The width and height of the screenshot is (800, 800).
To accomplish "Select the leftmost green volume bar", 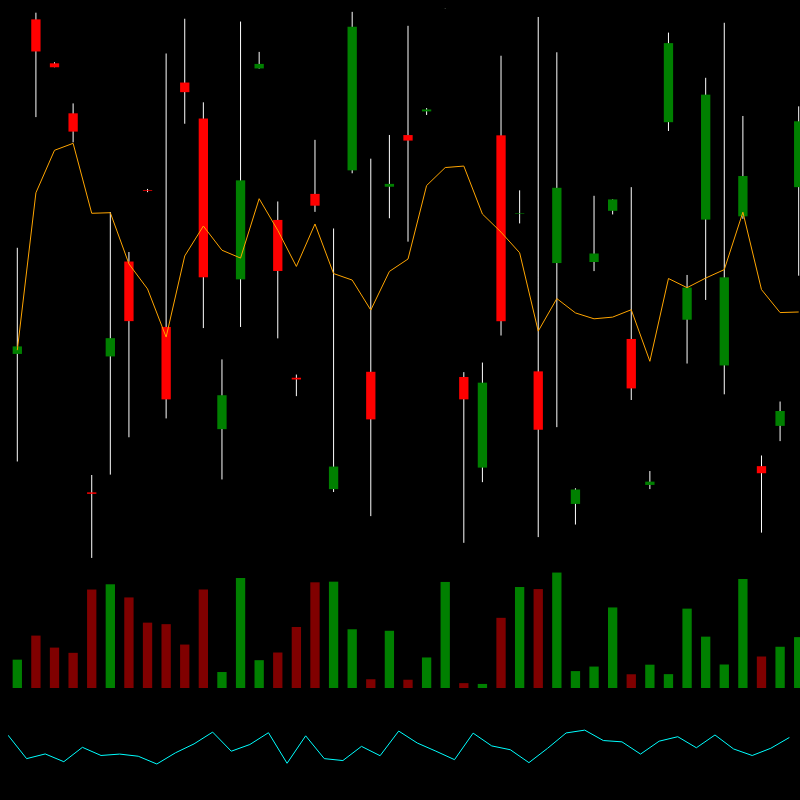I will 17,673.
